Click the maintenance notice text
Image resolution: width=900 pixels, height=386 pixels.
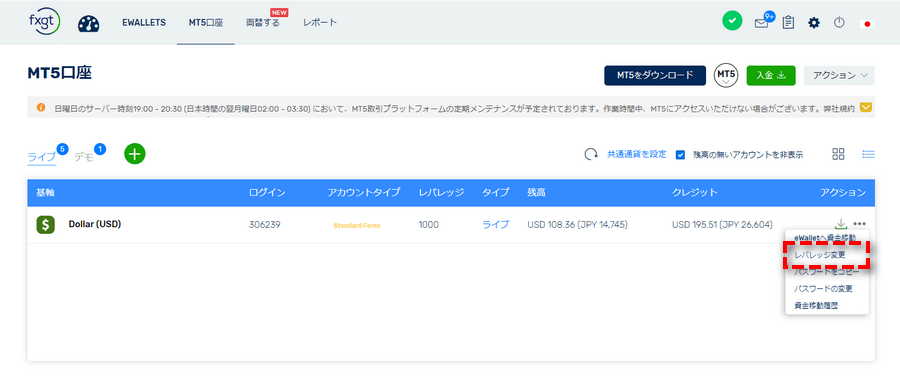coord(455,108)
